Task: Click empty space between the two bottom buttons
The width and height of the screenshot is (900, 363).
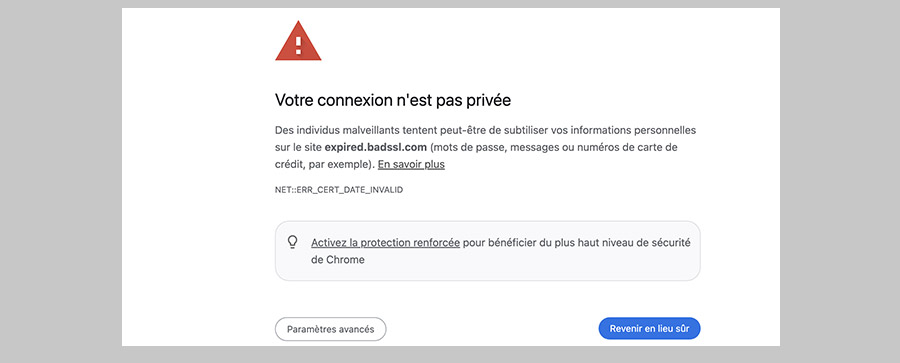Action: (x=492, y=329)
